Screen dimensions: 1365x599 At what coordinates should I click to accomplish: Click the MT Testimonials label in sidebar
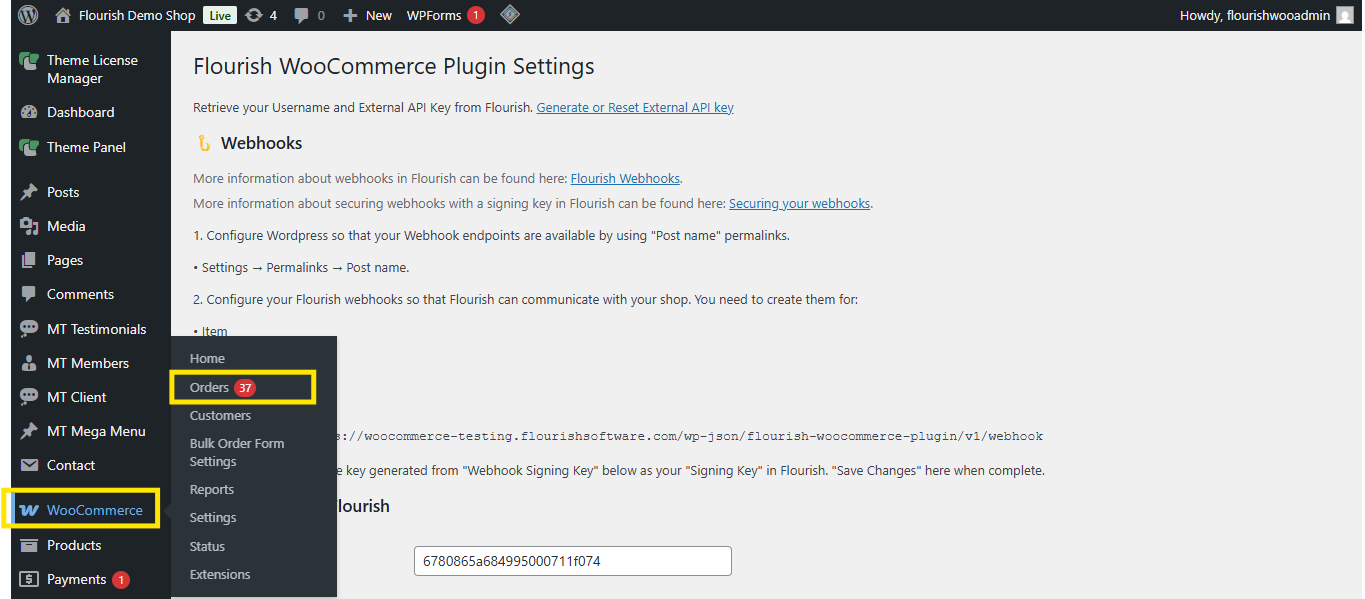click(x=97, y=329)
